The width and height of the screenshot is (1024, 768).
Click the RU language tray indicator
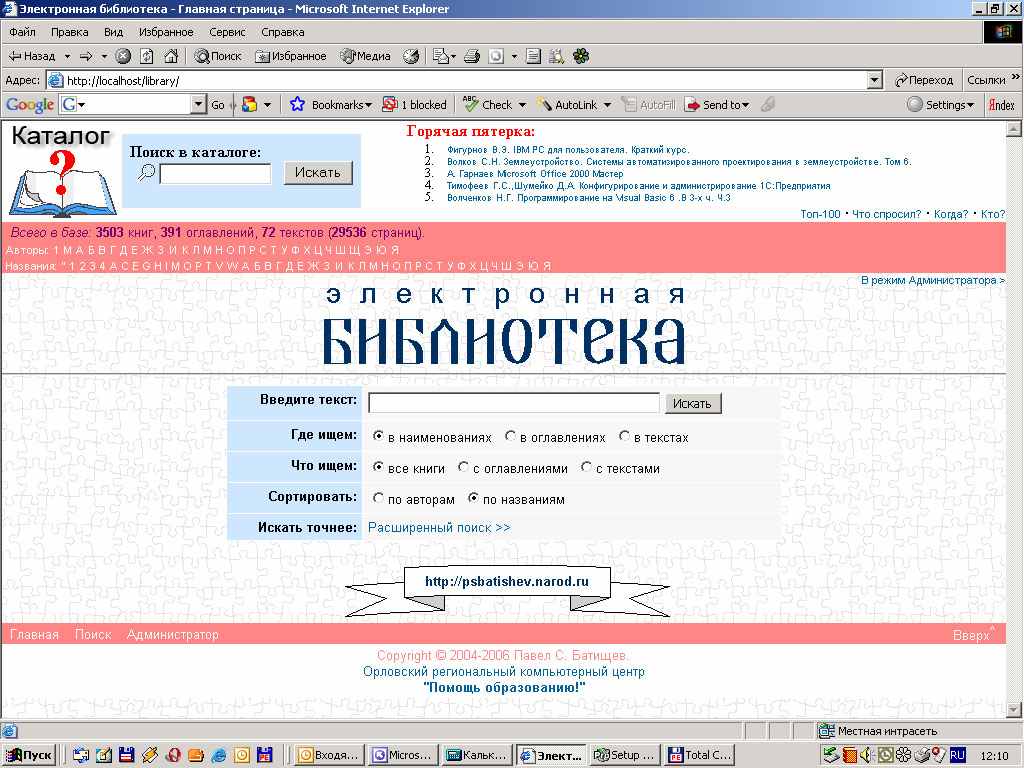(x=957, y=755)
